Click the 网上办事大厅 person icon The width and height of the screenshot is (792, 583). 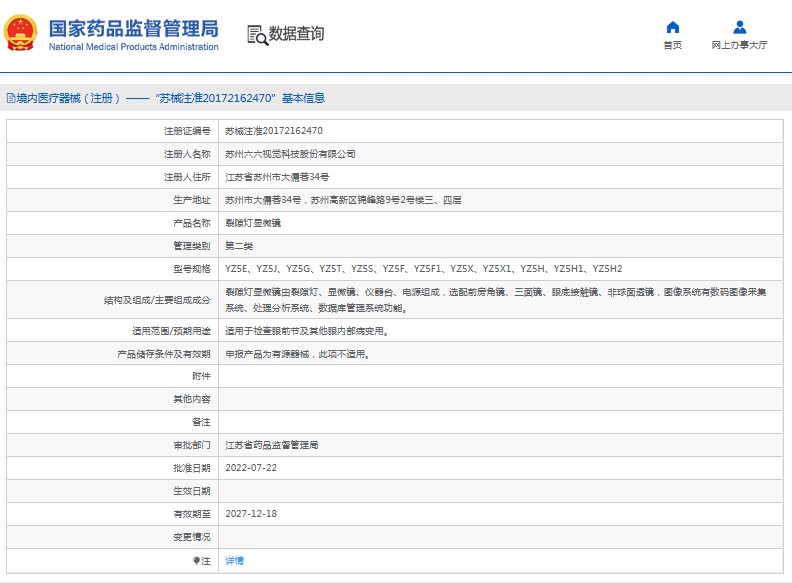coord(739,27)
